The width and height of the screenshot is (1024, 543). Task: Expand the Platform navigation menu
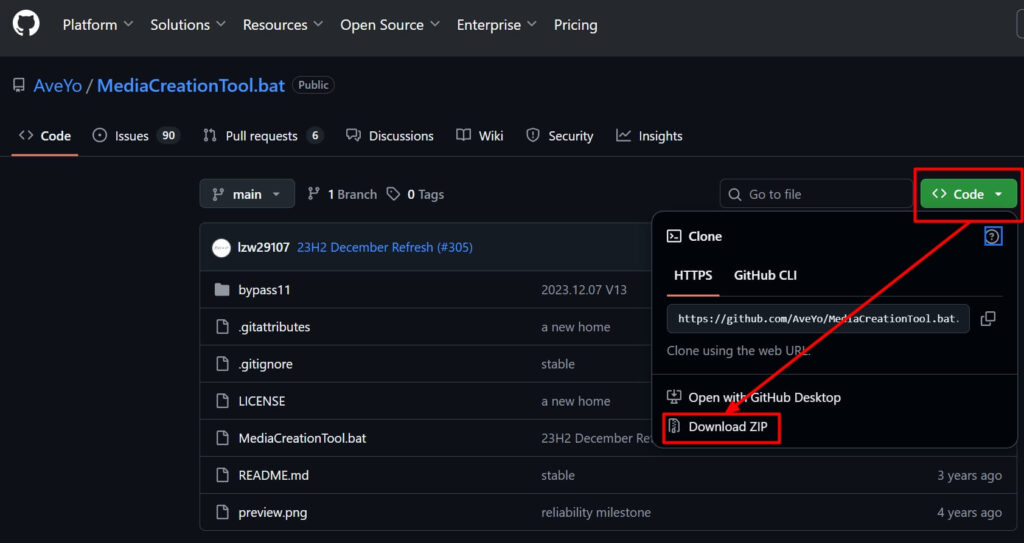(97, 25)
